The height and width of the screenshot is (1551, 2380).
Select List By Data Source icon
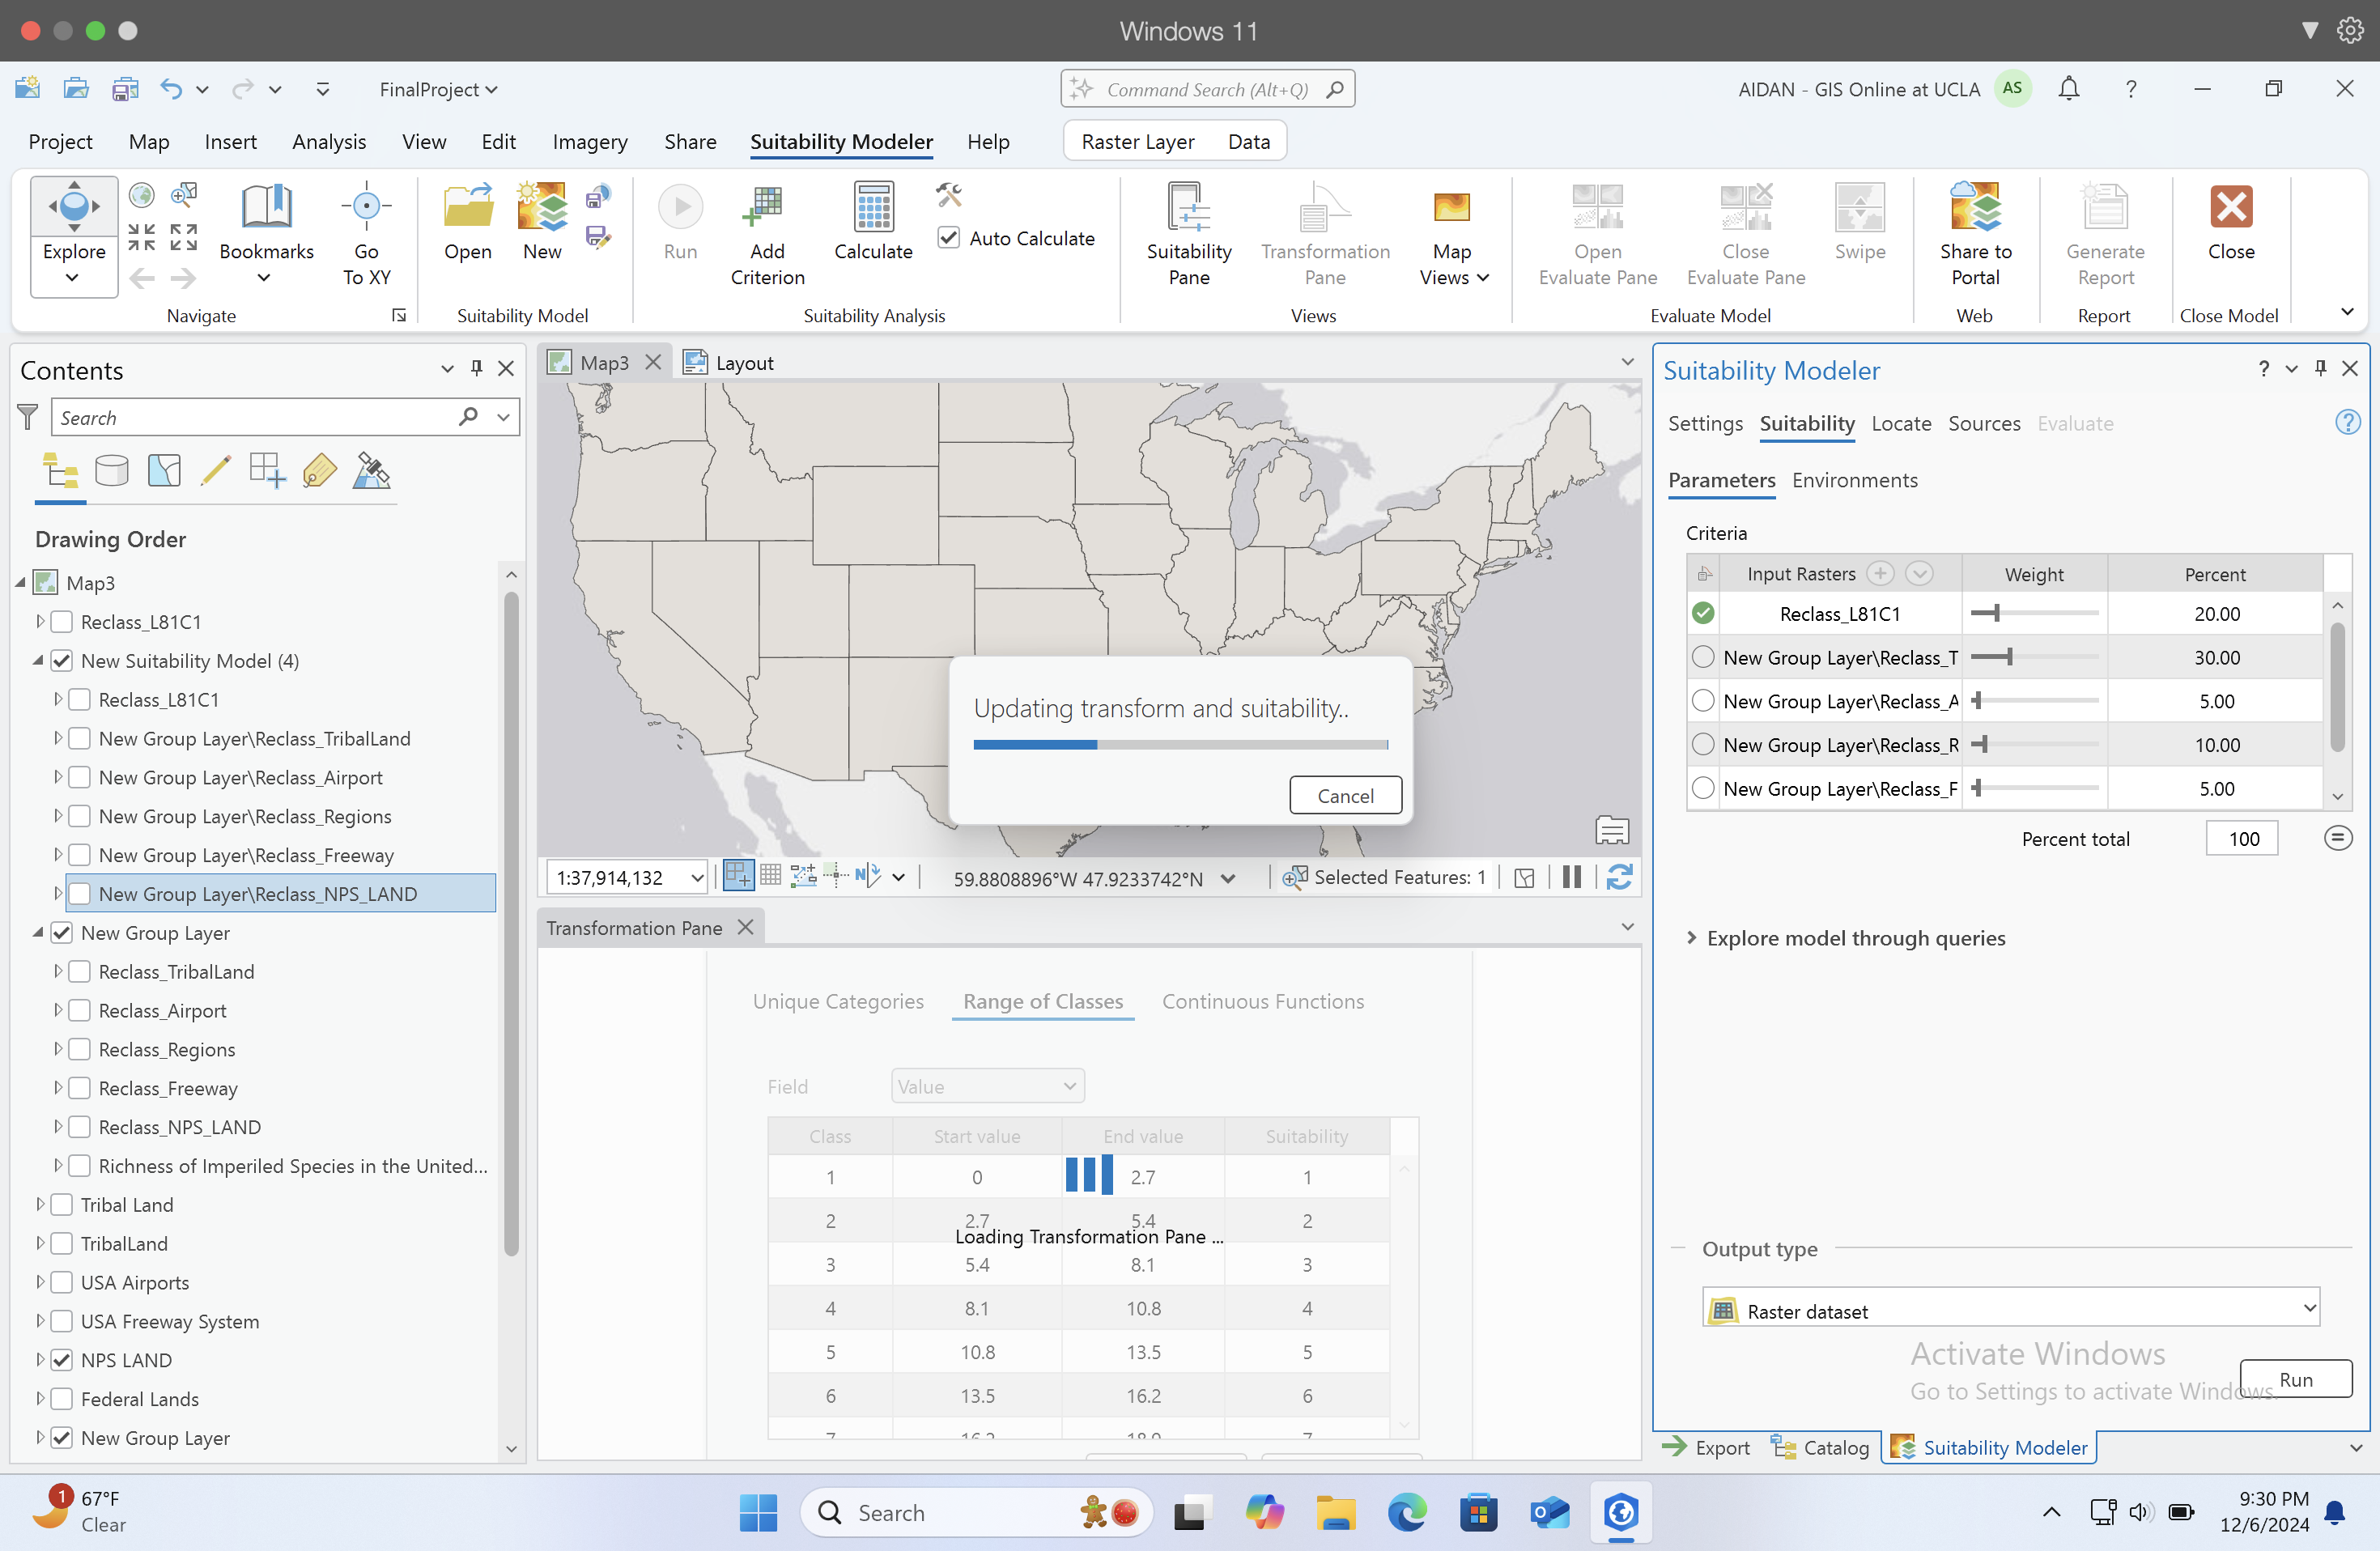112,470
